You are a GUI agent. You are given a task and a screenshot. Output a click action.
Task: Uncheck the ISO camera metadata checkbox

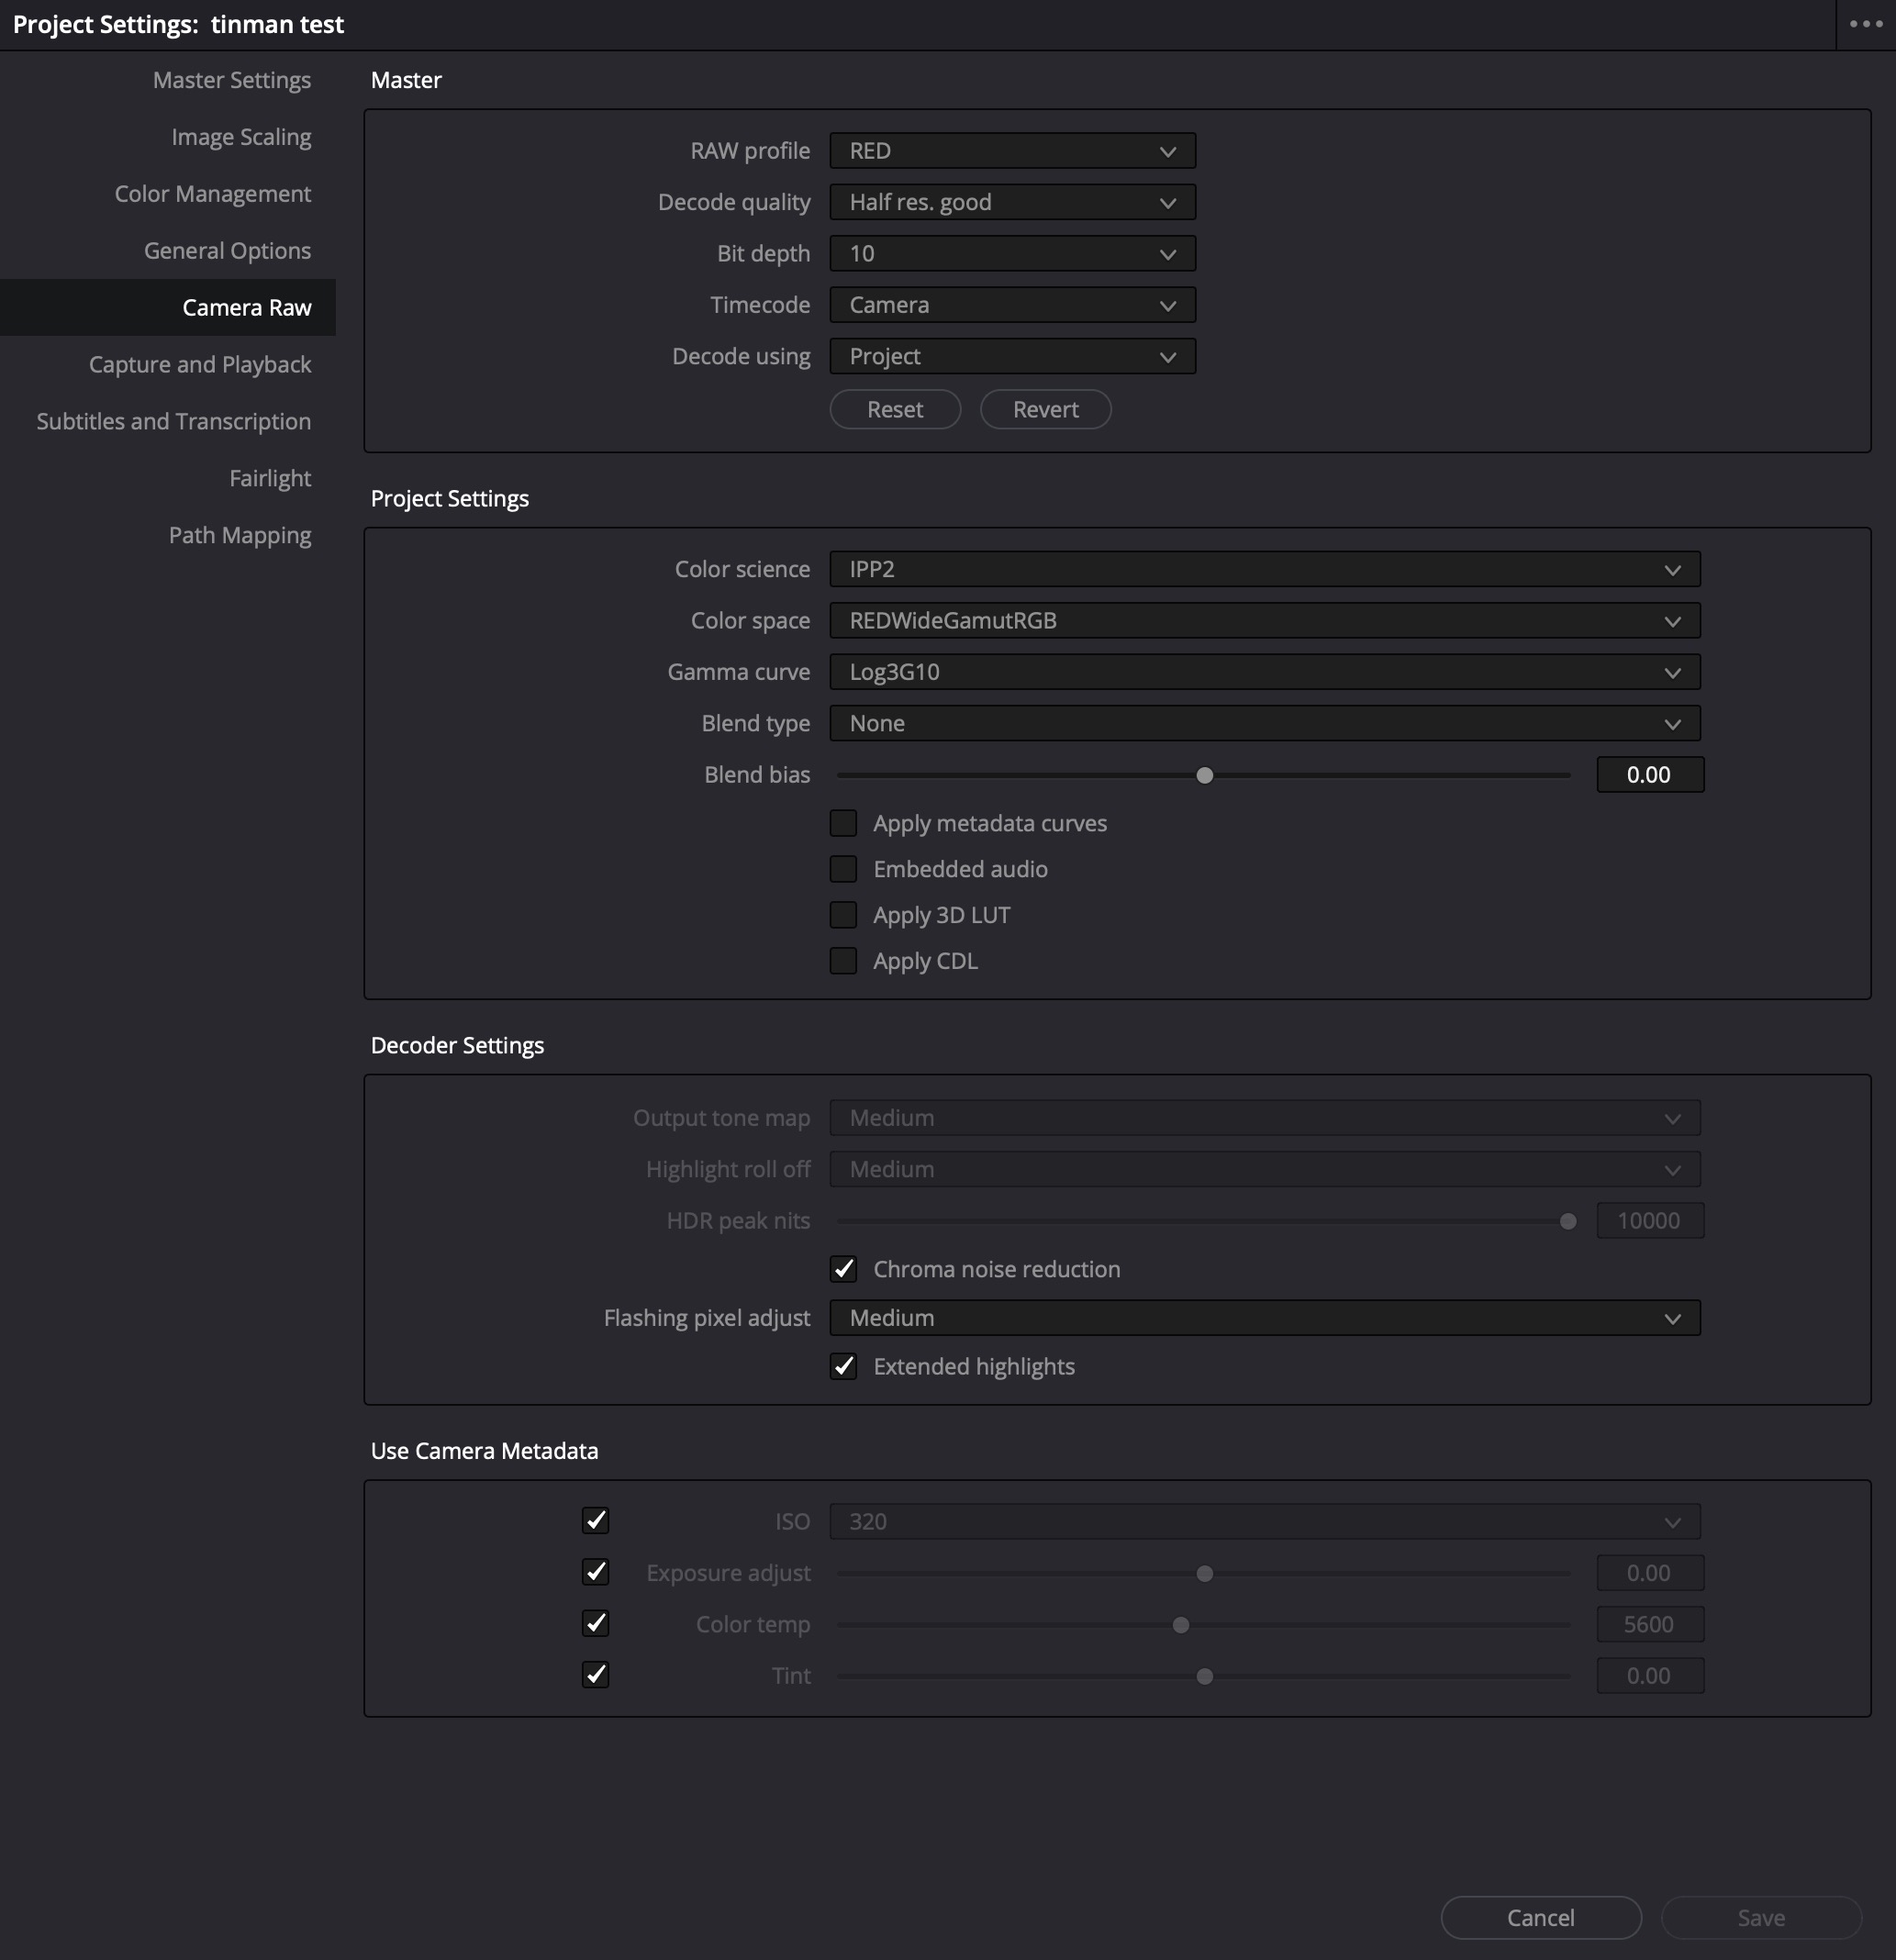[x=595, y=1520]
